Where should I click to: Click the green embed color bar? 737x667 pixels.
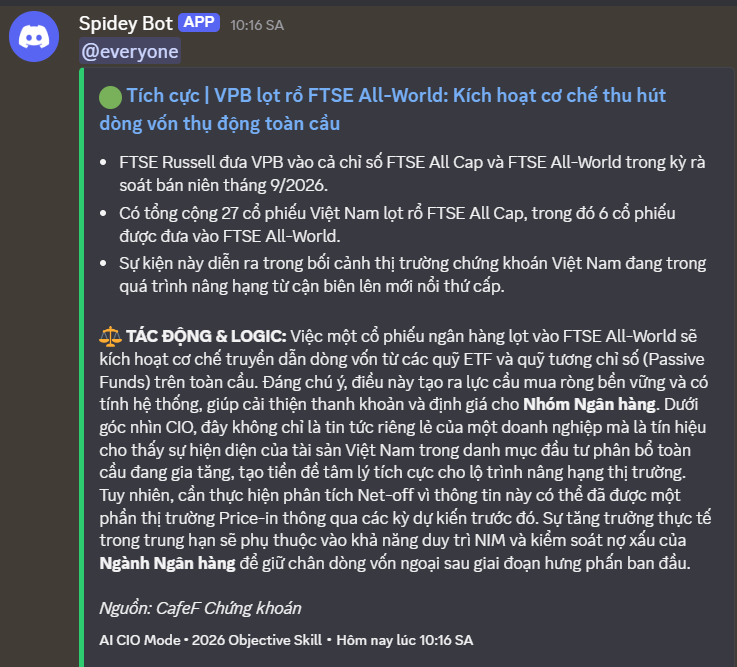pyautogui.click(x=82, y=367)
